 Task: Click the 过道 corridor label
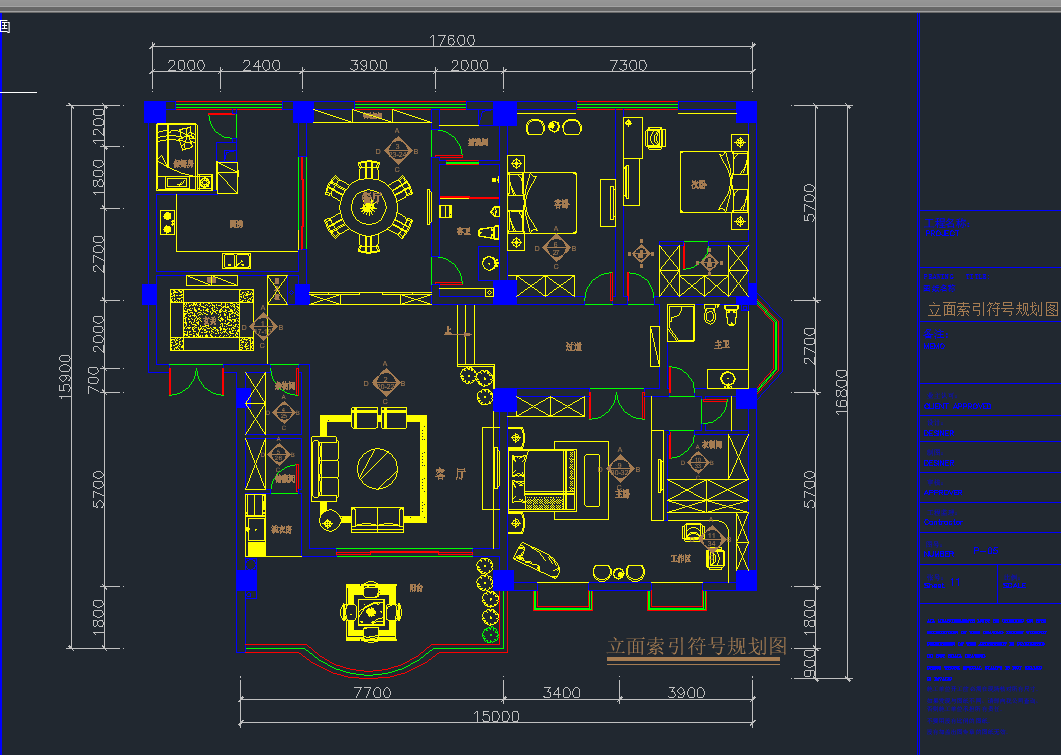coord(573,346)
